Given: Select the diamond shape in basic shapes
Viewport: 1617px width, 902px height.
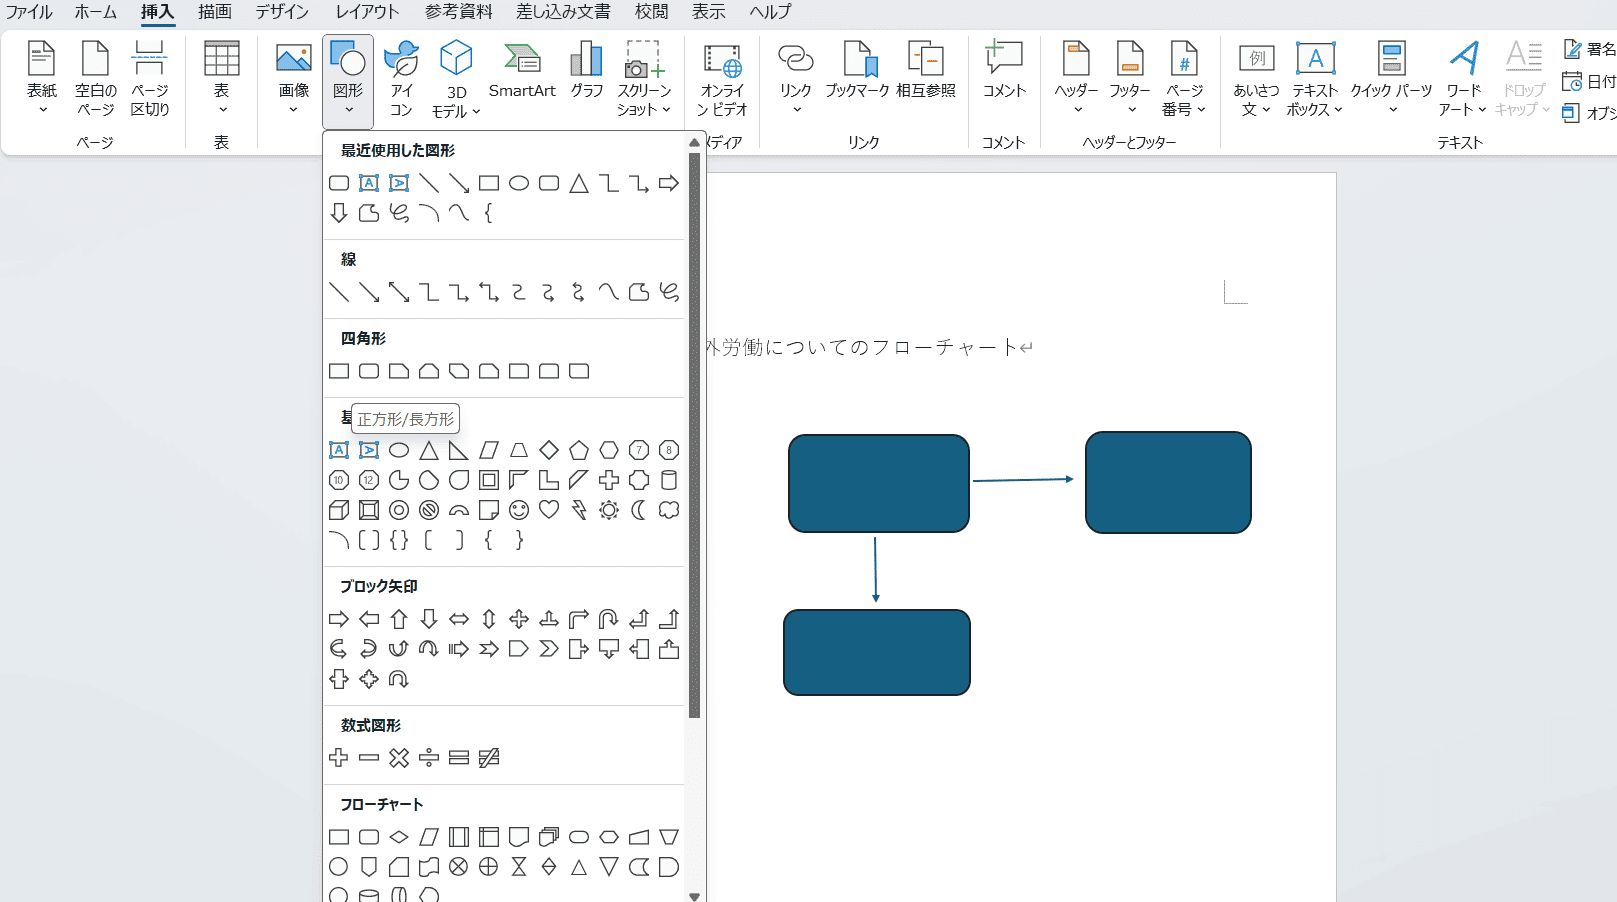Looking at the screenshot, I should 549,450.
